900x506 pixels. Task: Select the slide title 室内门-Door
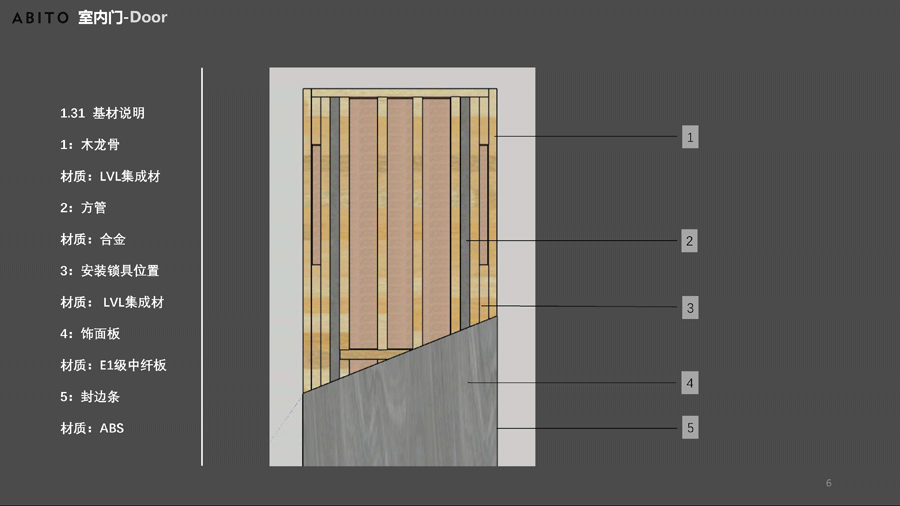pos(122,18)
